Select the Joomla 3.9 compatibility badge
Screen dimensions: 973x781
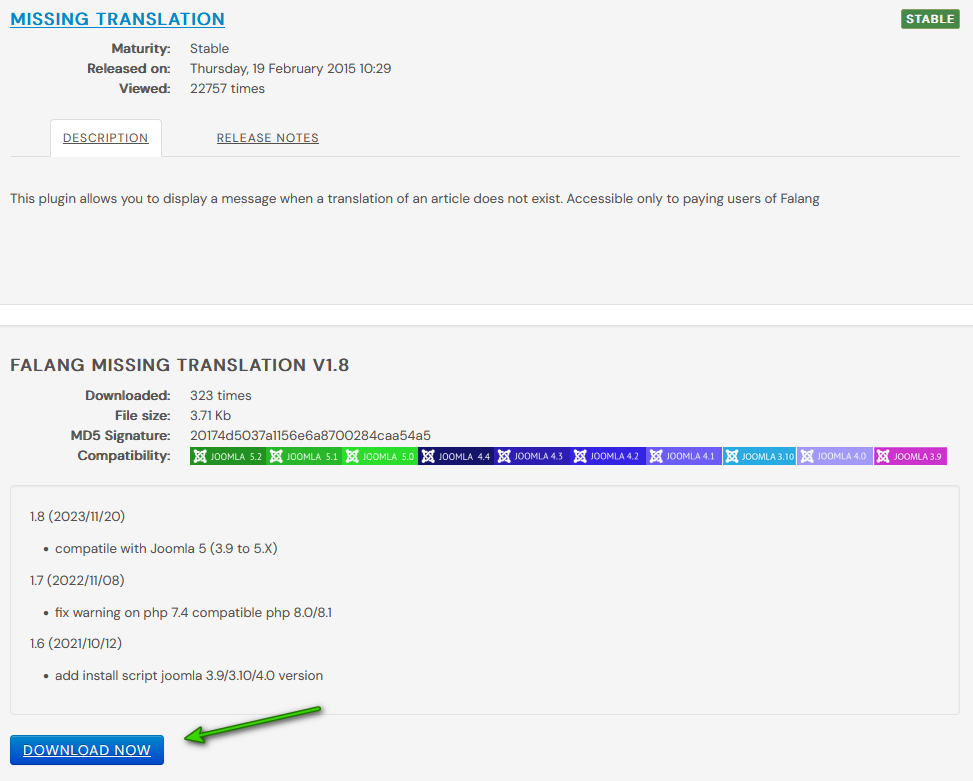pos(911,457)
